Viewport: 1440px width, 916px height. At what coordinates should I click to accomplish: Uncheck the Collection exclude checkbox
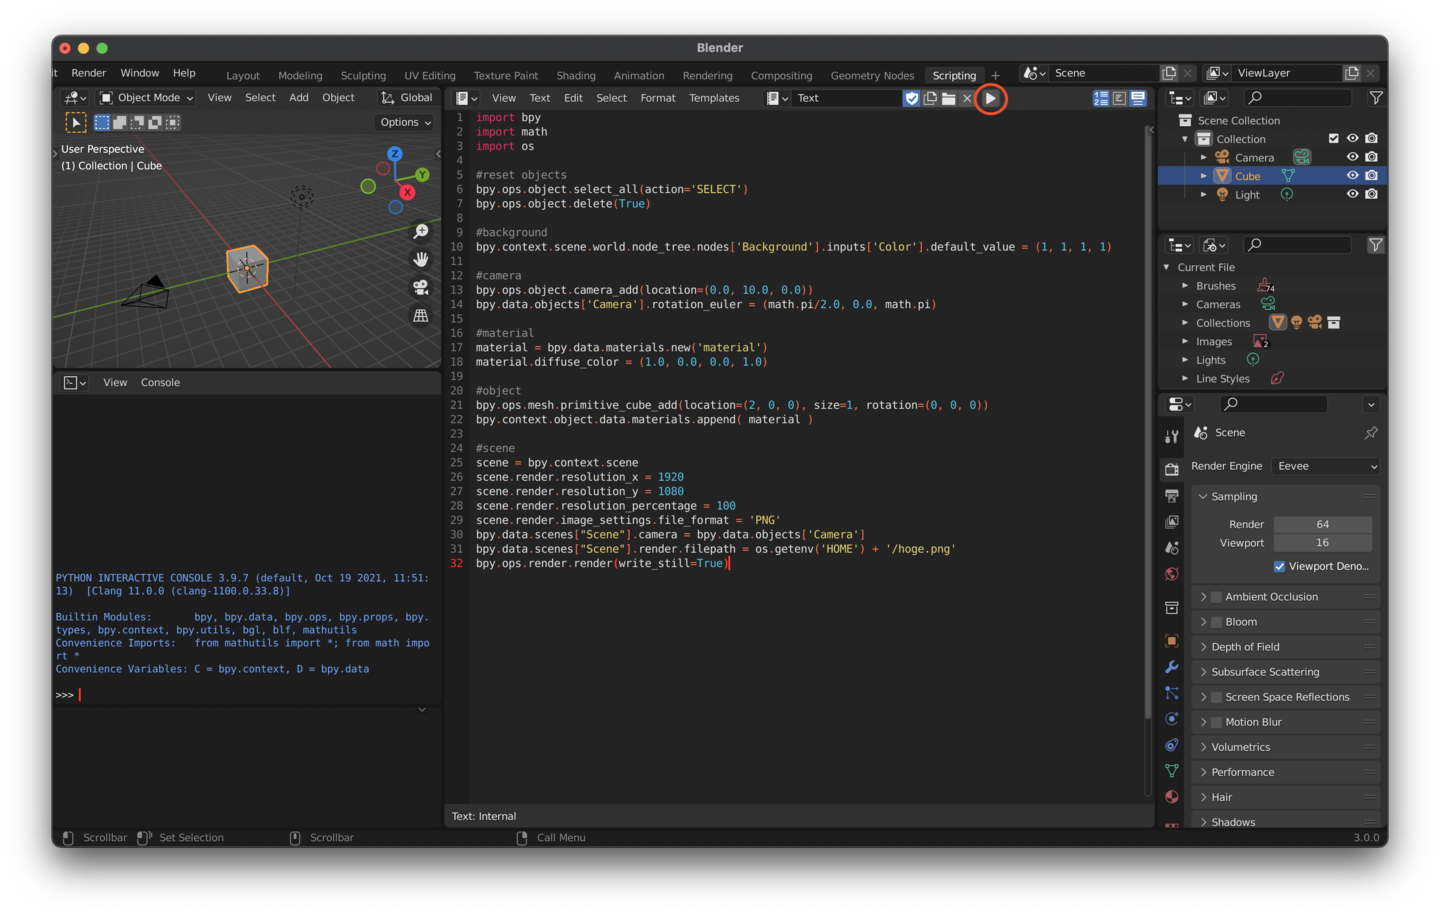pos(1333,139)
